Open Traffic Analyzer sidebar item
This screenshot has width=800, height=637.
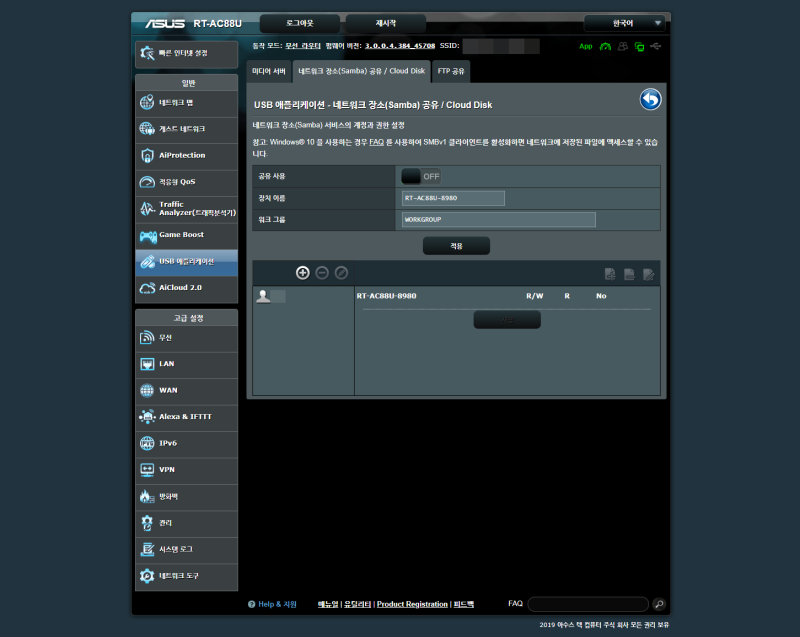click(187, 209)
